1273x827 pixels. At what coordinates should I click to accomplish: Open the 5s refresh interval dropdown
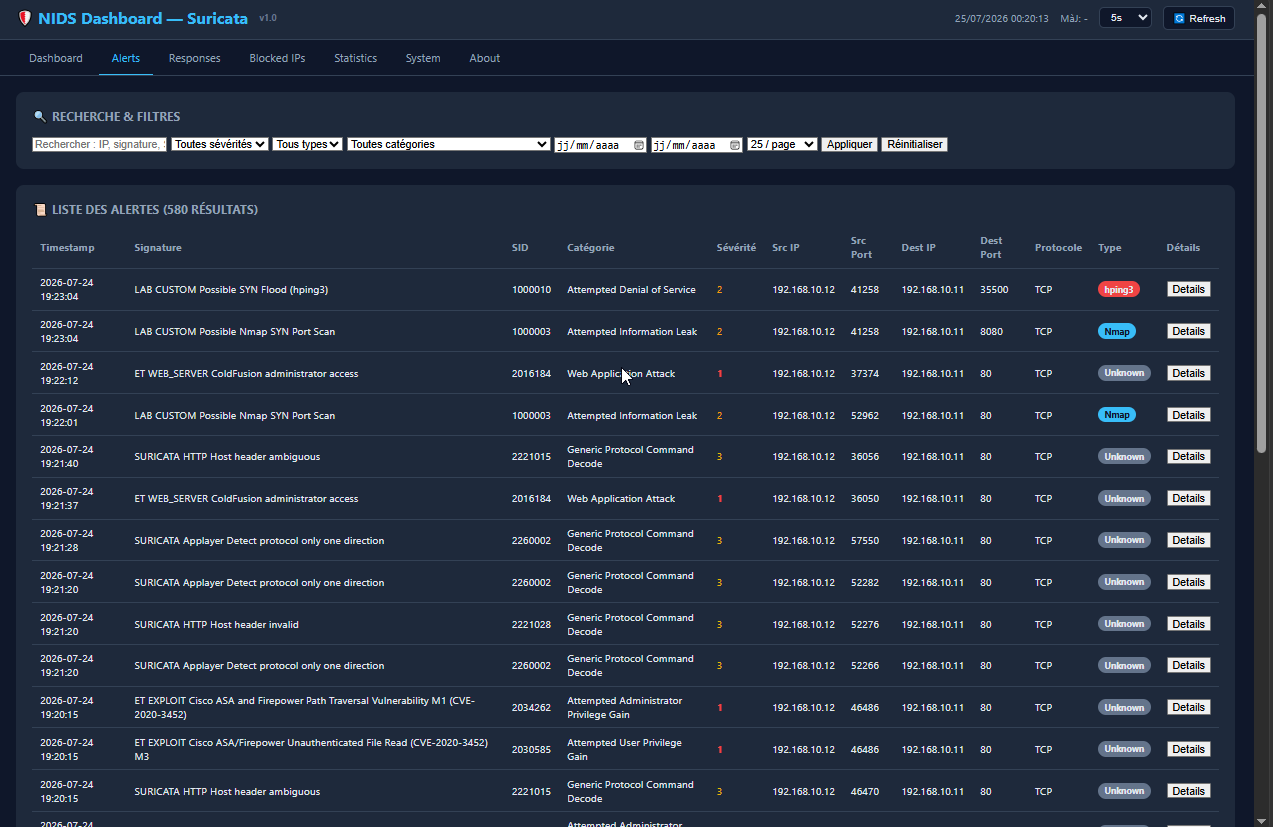(x=1125, y=18)
